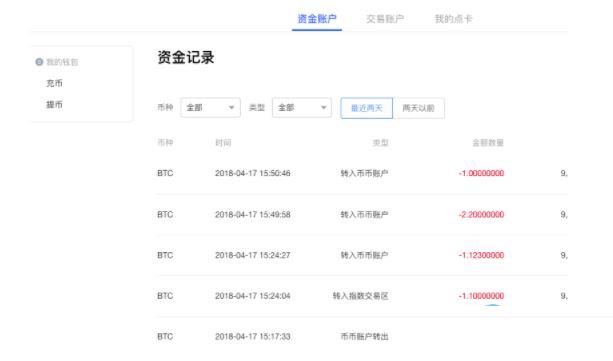Image resolution: width=613 pixels, height=361 pixels.
Task: Expand the 币种 dropdown set to 全部
Action: (210, 108)
